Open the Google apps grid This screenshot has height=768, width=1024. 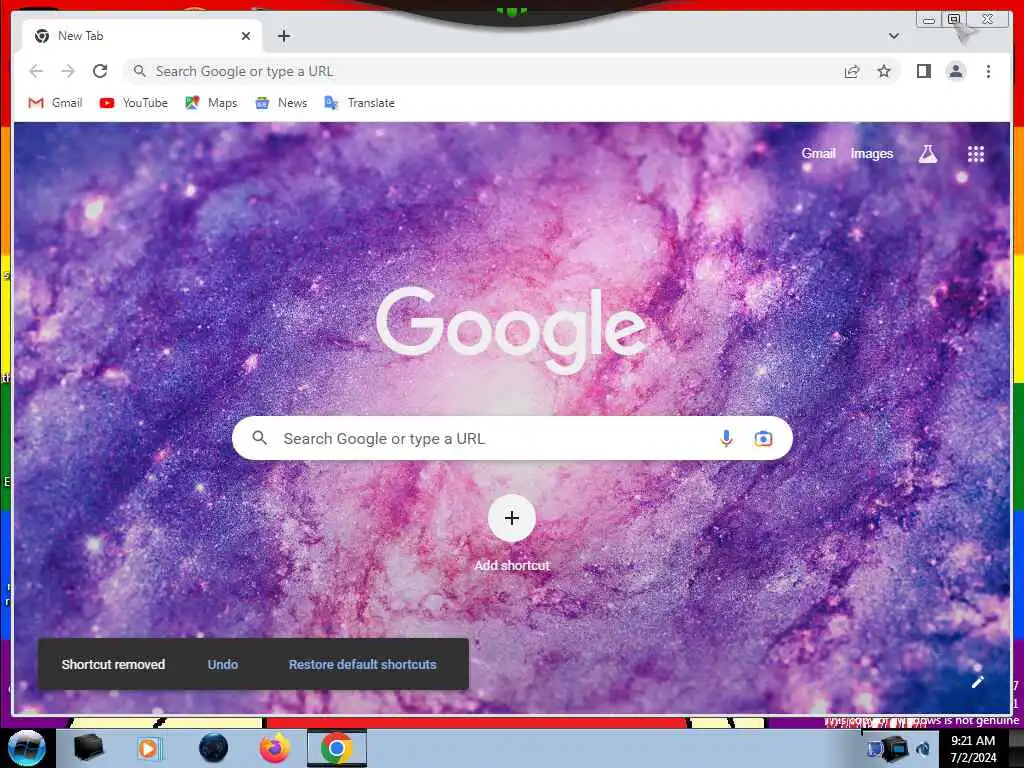tap(976, 154)
